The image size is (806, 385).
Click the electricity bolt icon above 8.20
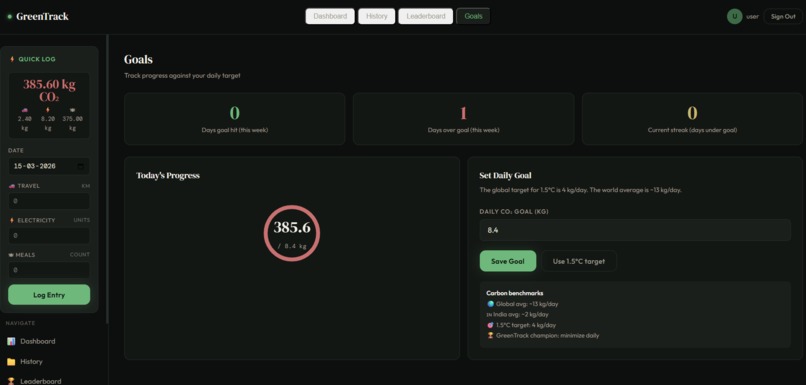tap(48, 109)
